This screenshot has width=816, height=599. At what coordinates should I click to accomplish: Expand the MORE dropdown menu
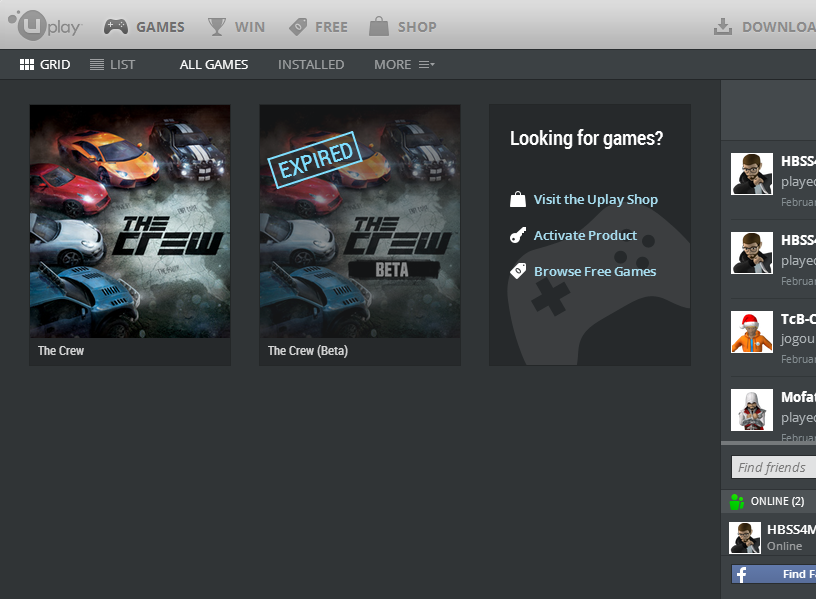(x=404, y=65)
